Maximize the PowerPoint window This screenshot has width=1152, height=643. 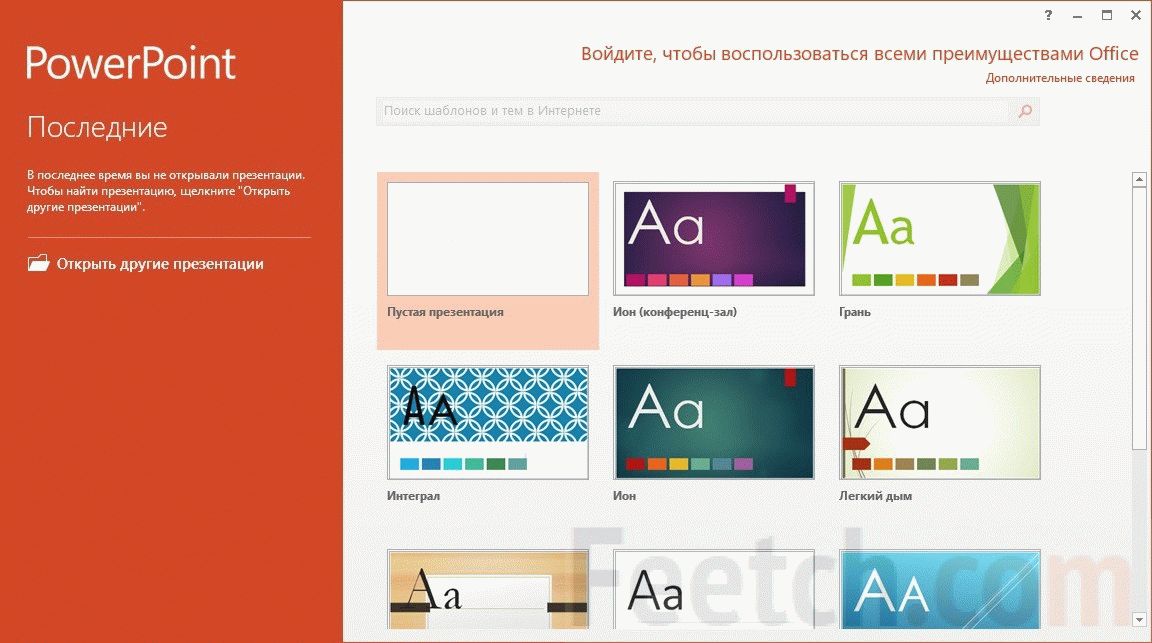(x=1106, y=15)
